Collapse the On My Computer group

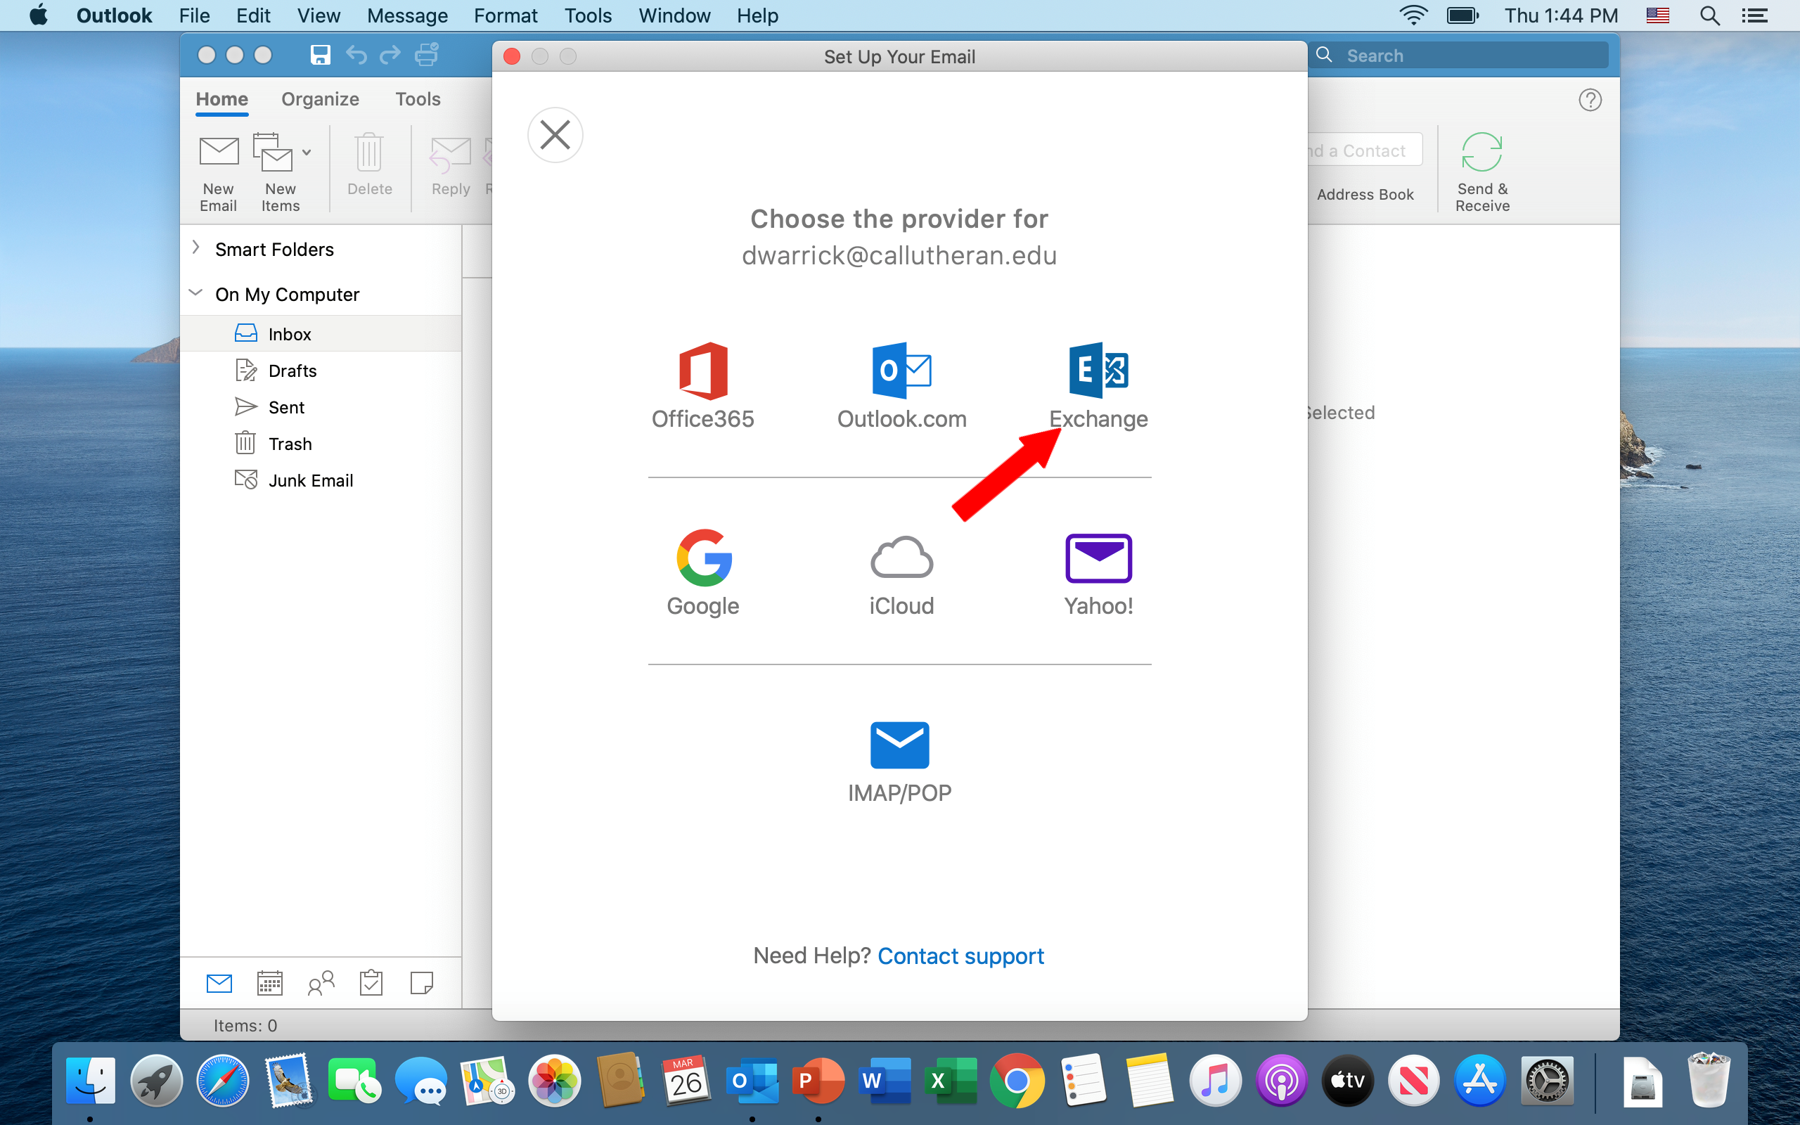196,293
